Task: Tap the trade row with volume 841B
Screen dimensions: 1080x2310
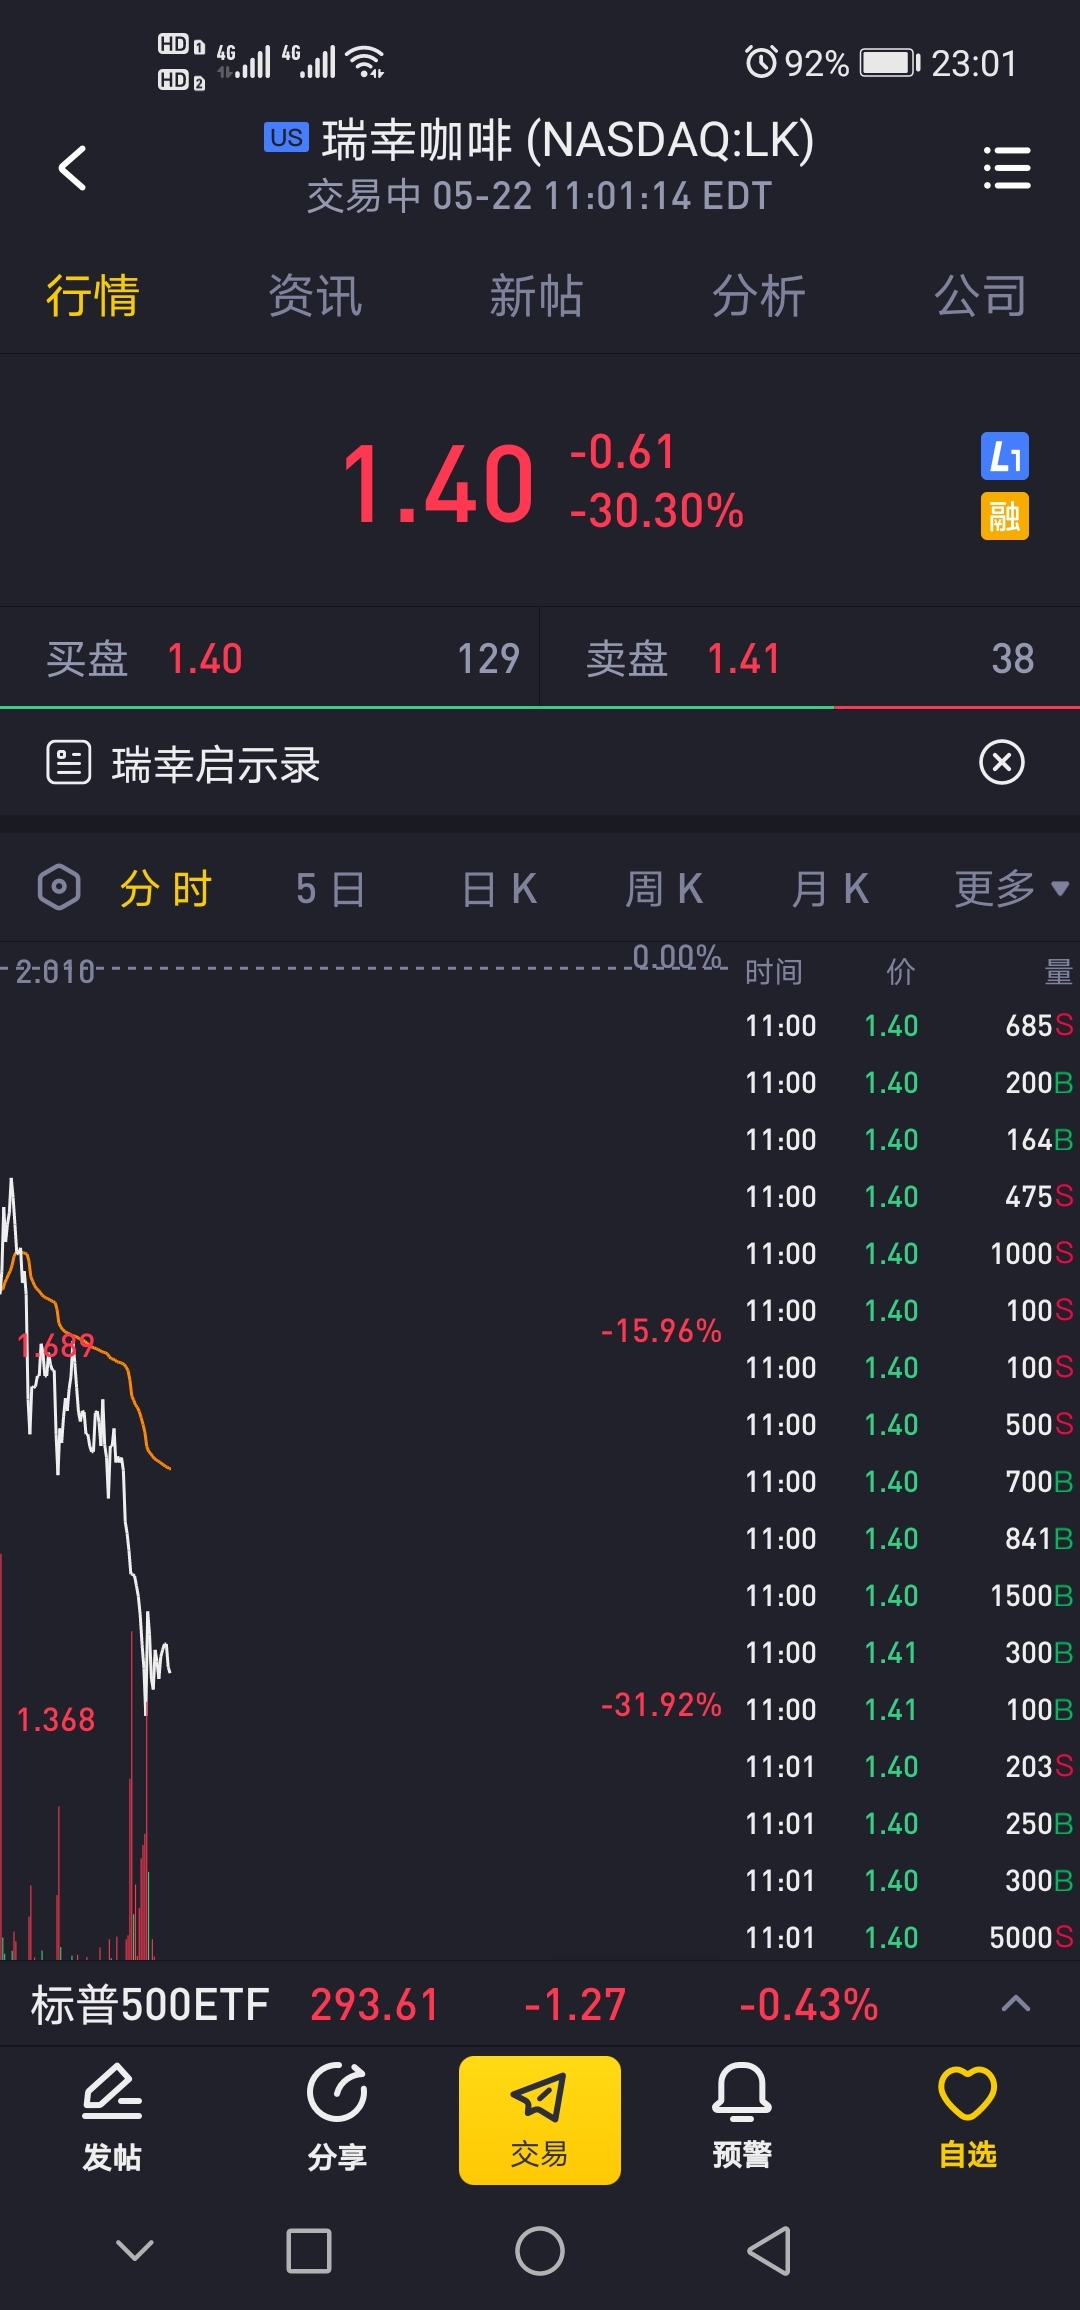Action: click(x=909, y=1538)
